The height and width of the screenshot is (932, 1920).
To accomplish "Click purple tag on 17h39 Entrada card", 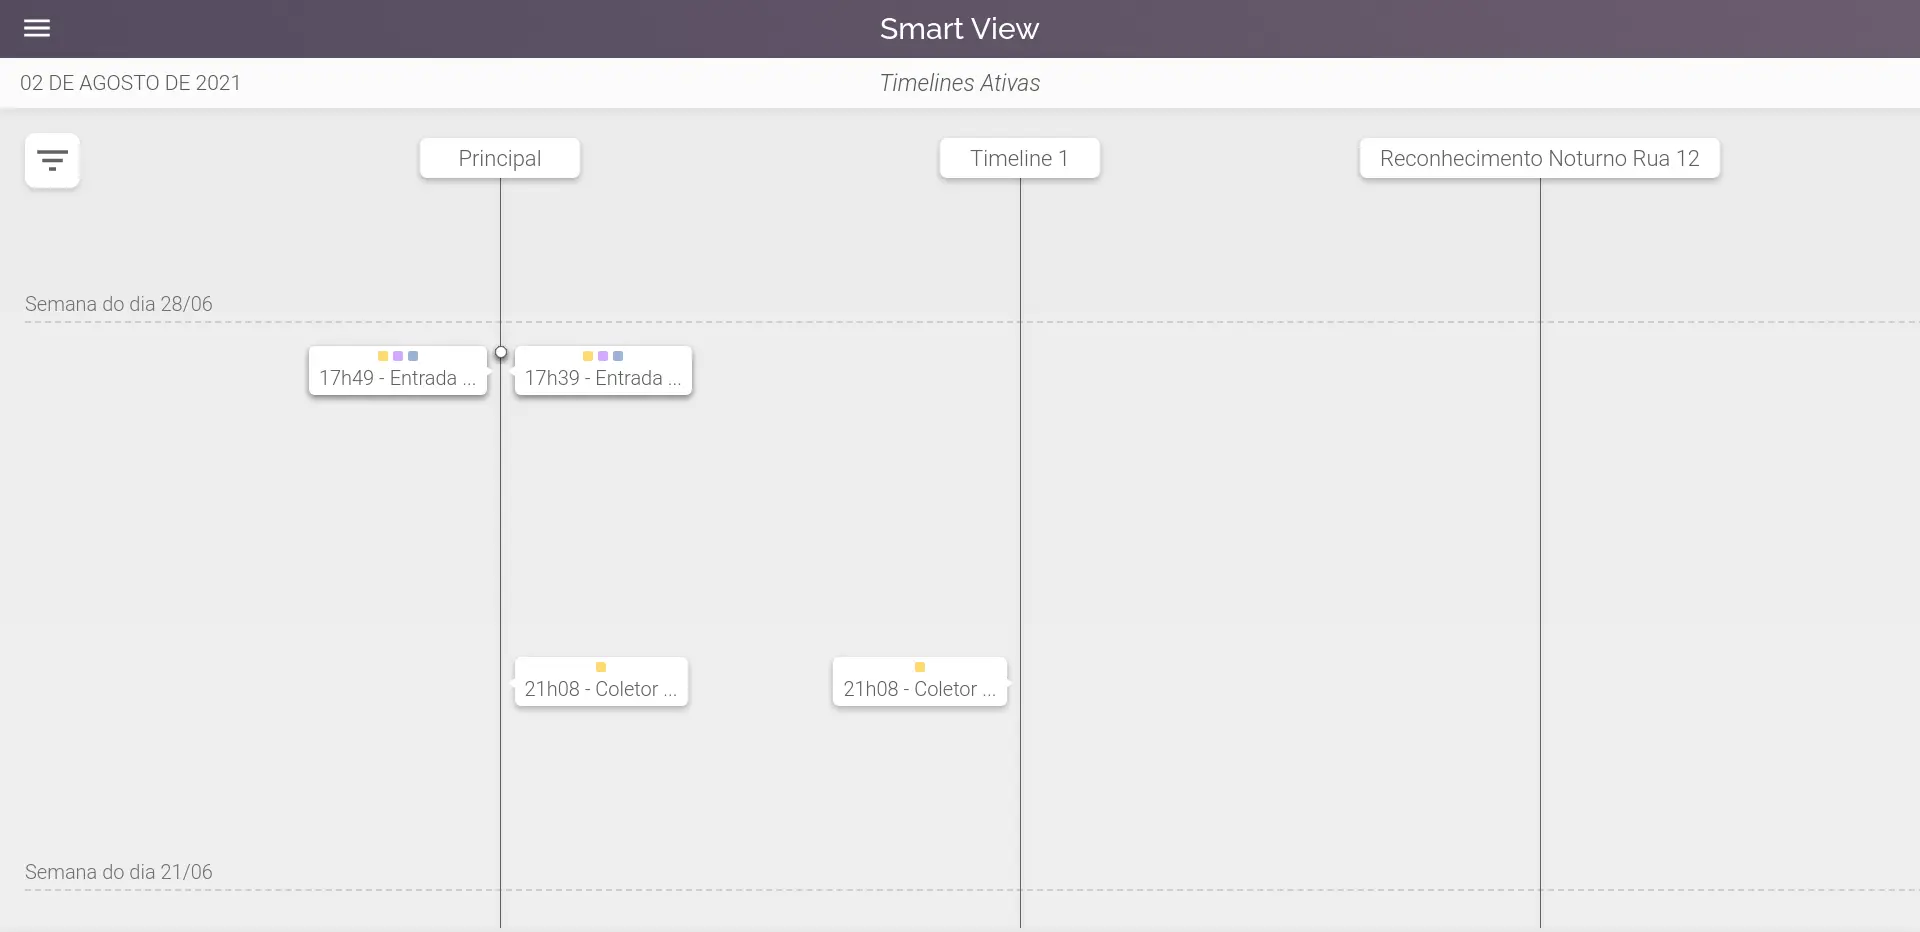I will (603, 356).
